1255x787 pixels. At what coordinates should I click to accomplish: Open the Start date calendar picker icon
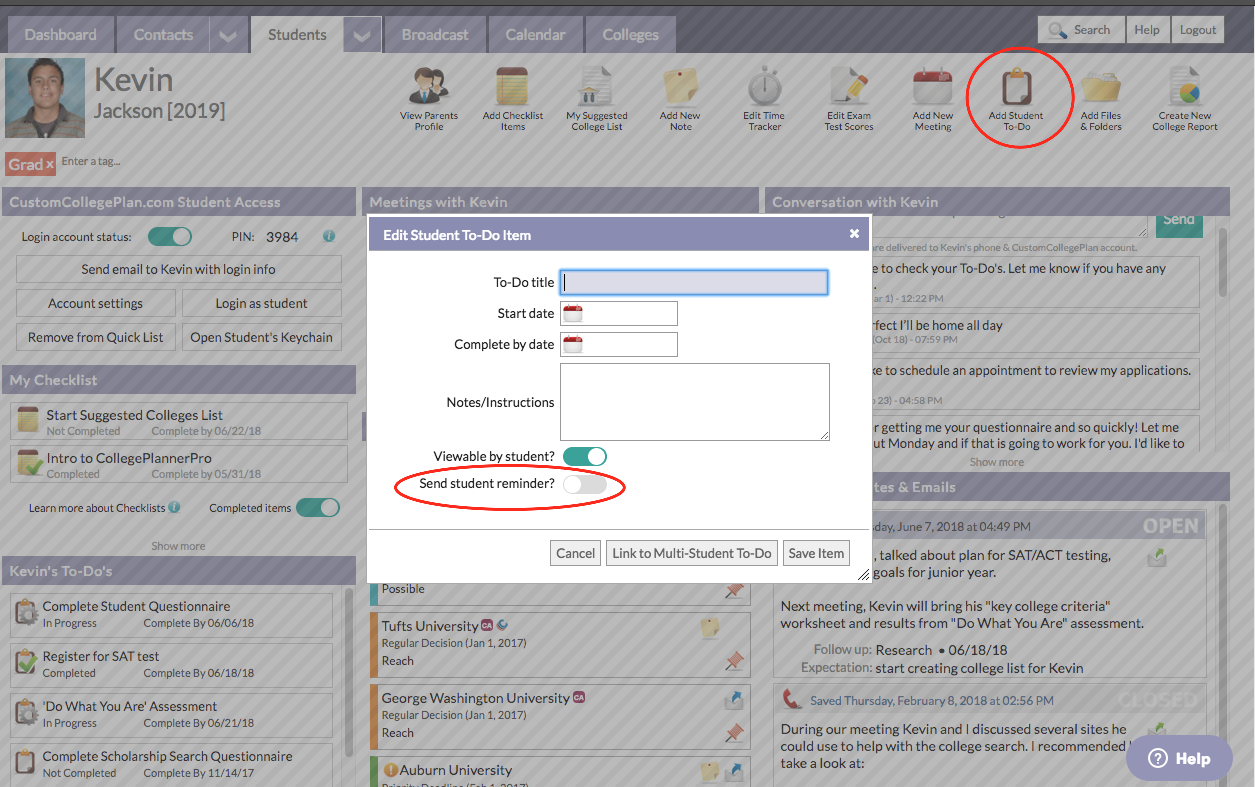click(573, 314)
